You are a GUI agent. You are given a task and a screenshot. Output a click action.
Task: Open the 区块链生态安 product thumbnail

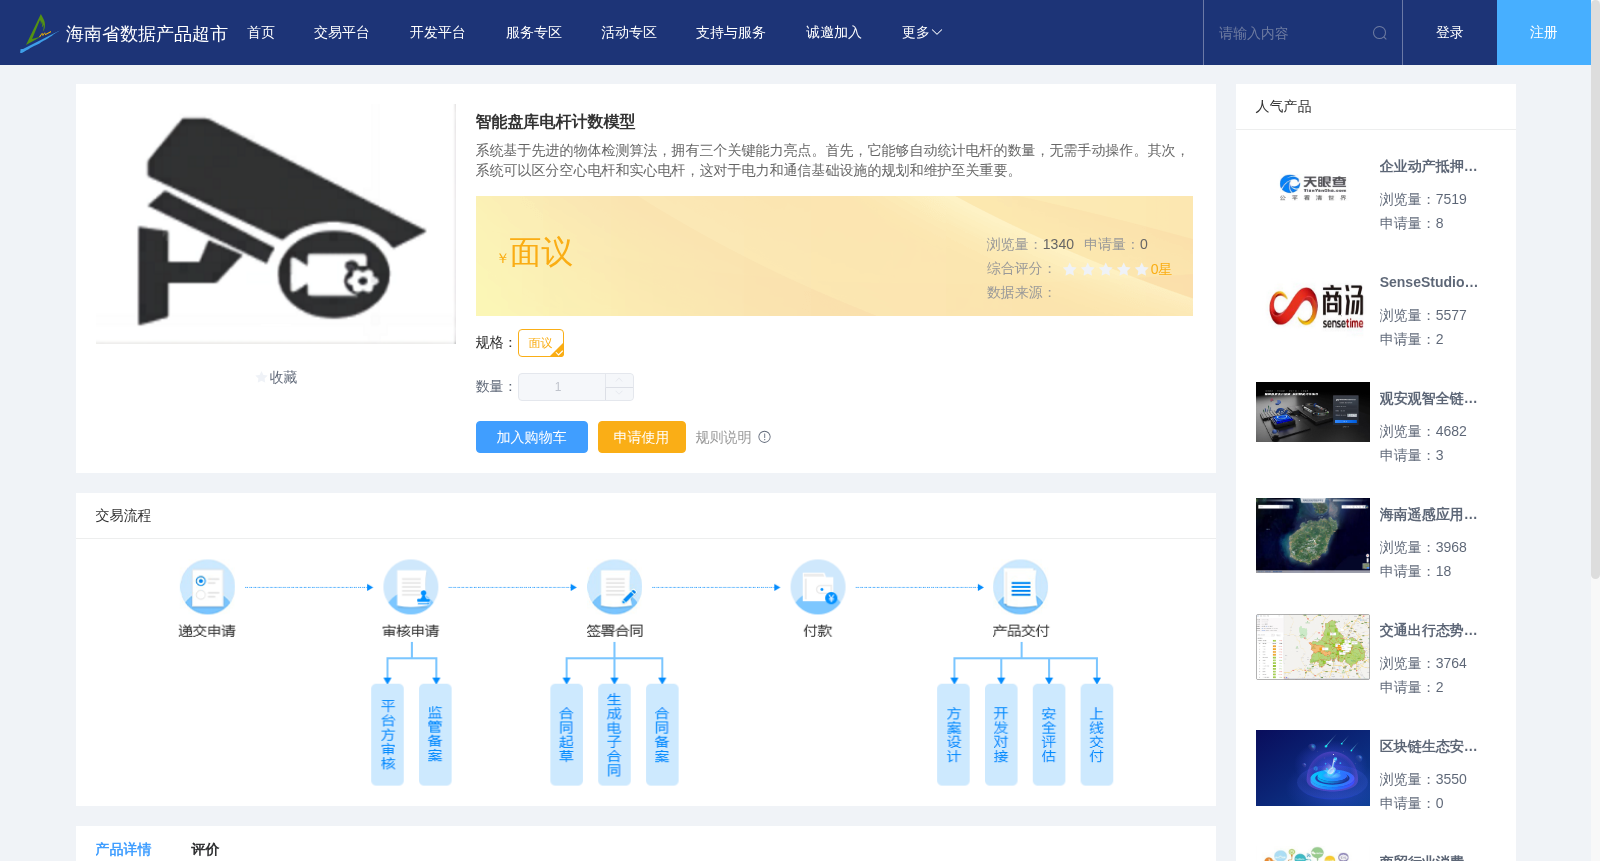(x=1313, y=768)
